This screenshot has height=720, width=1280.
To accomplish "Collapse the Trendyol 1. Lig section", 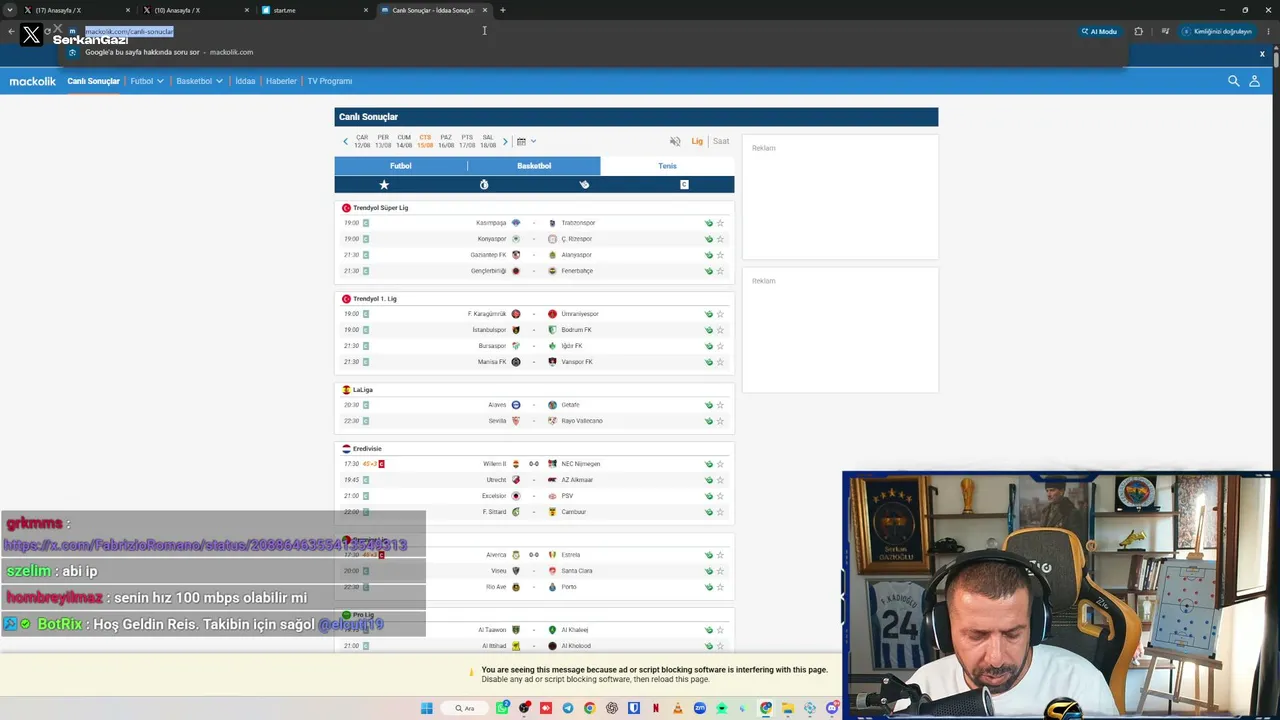I will [x=534, y=299].
